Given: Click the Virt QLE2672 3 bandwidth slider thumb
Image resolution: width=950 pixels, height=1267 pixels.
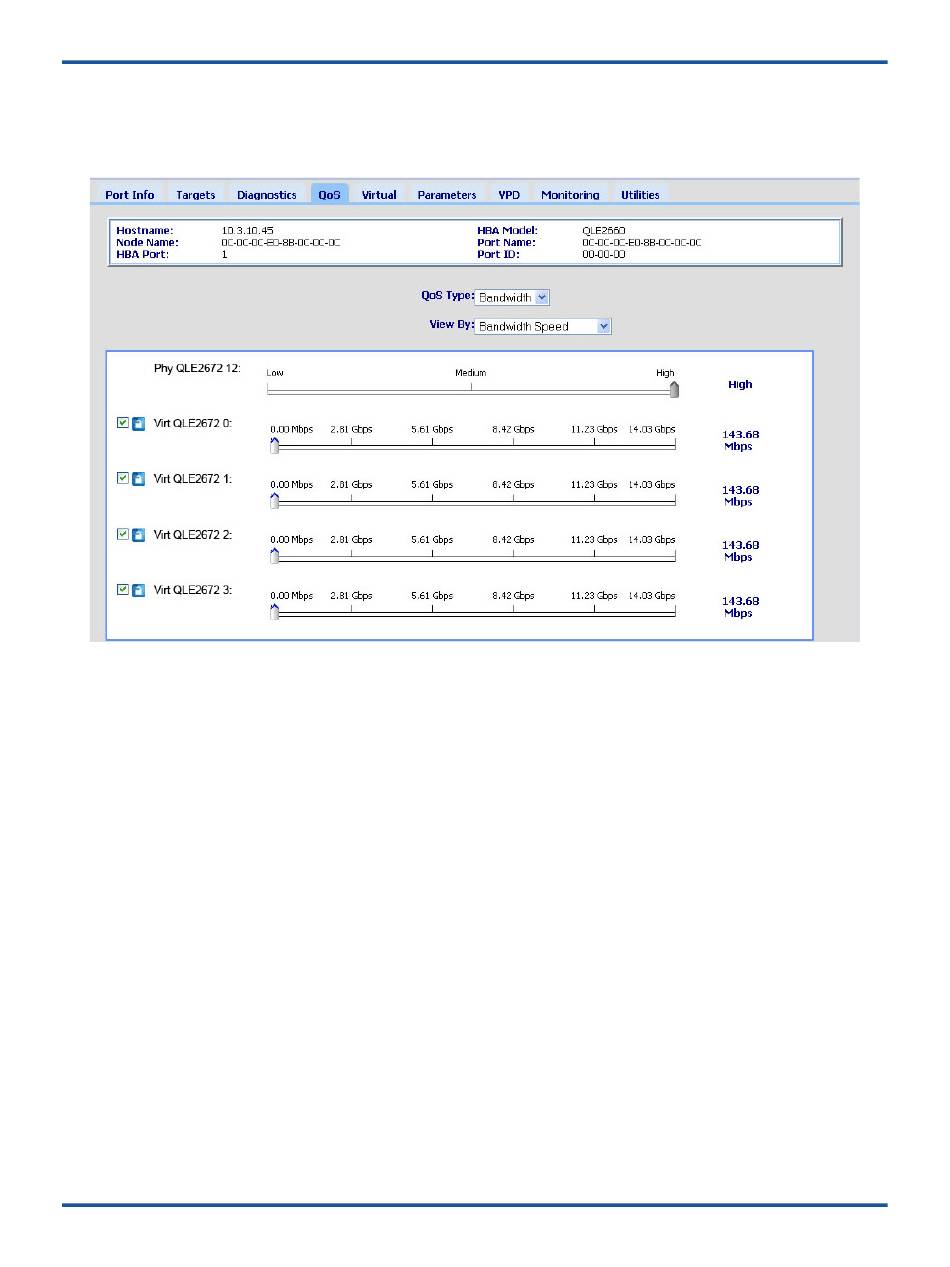Looking at the screenshot, I should [x=274, y=612].
